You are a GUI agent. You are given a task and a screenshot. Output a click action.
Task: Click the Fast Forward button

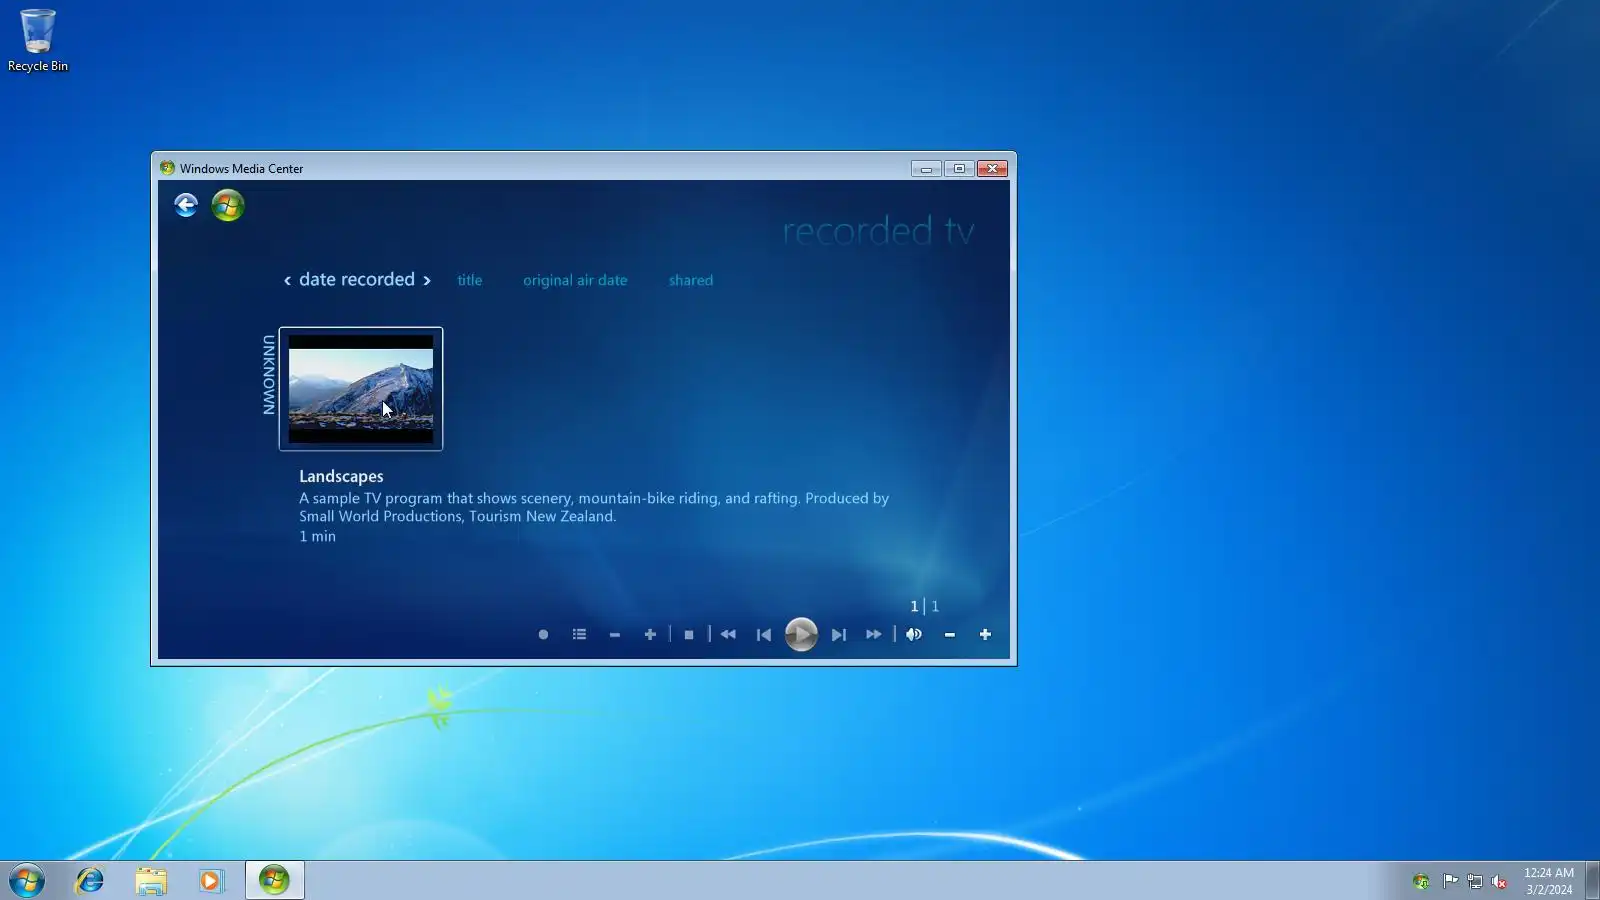[x=874, y=635]
